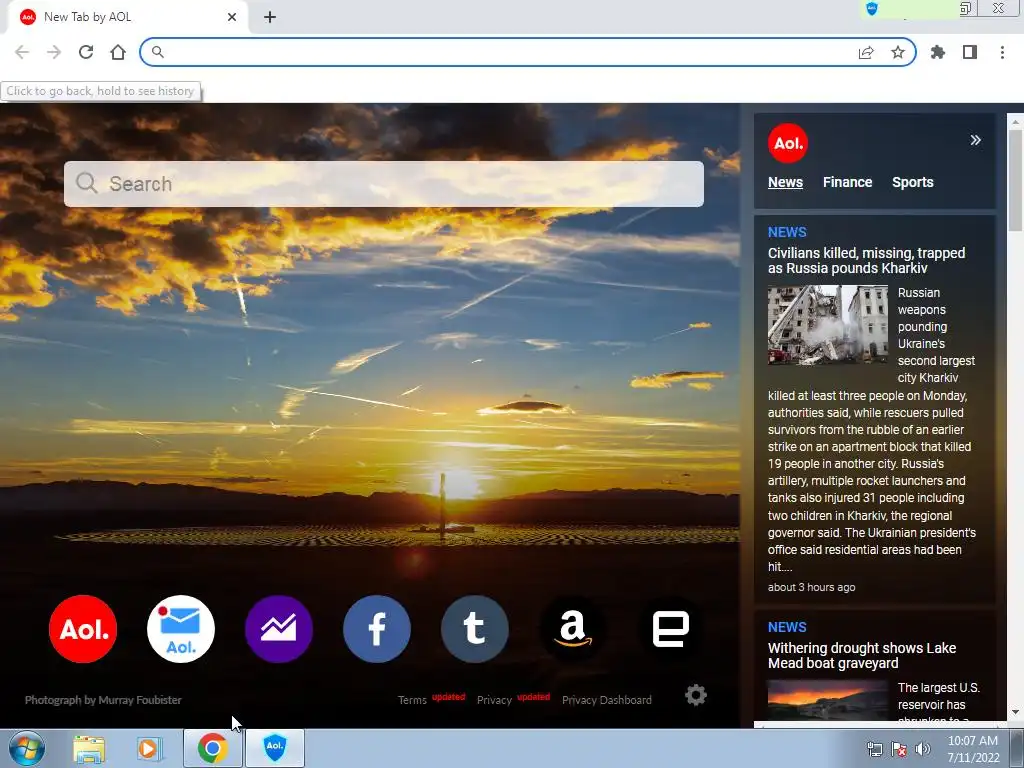The image size is (1024, 768).
Task: Click the AOL Search box
Action: (x=384, y=184)
